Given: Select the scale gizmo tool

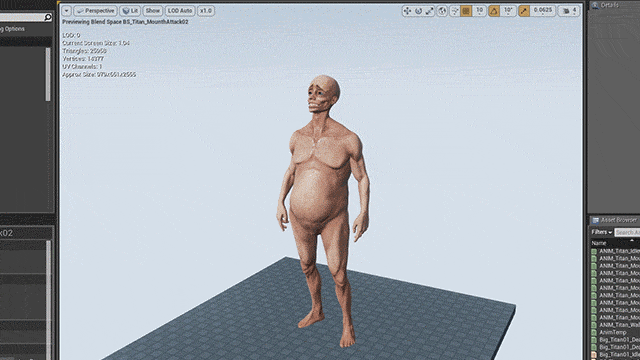Looking at the screenshot, I should (429, 11).
